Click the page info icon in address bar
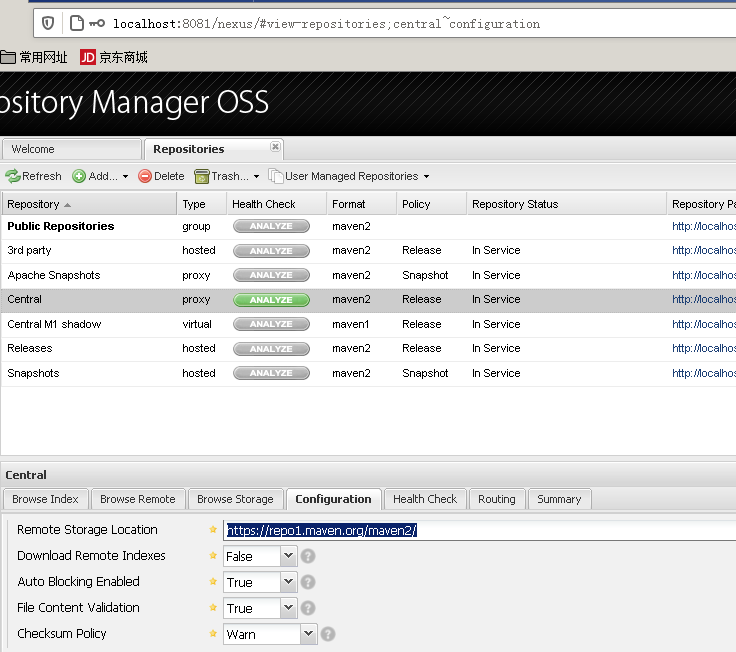Image resolution: width=736 pixels, height=652 pixels. tap(77, 23)
